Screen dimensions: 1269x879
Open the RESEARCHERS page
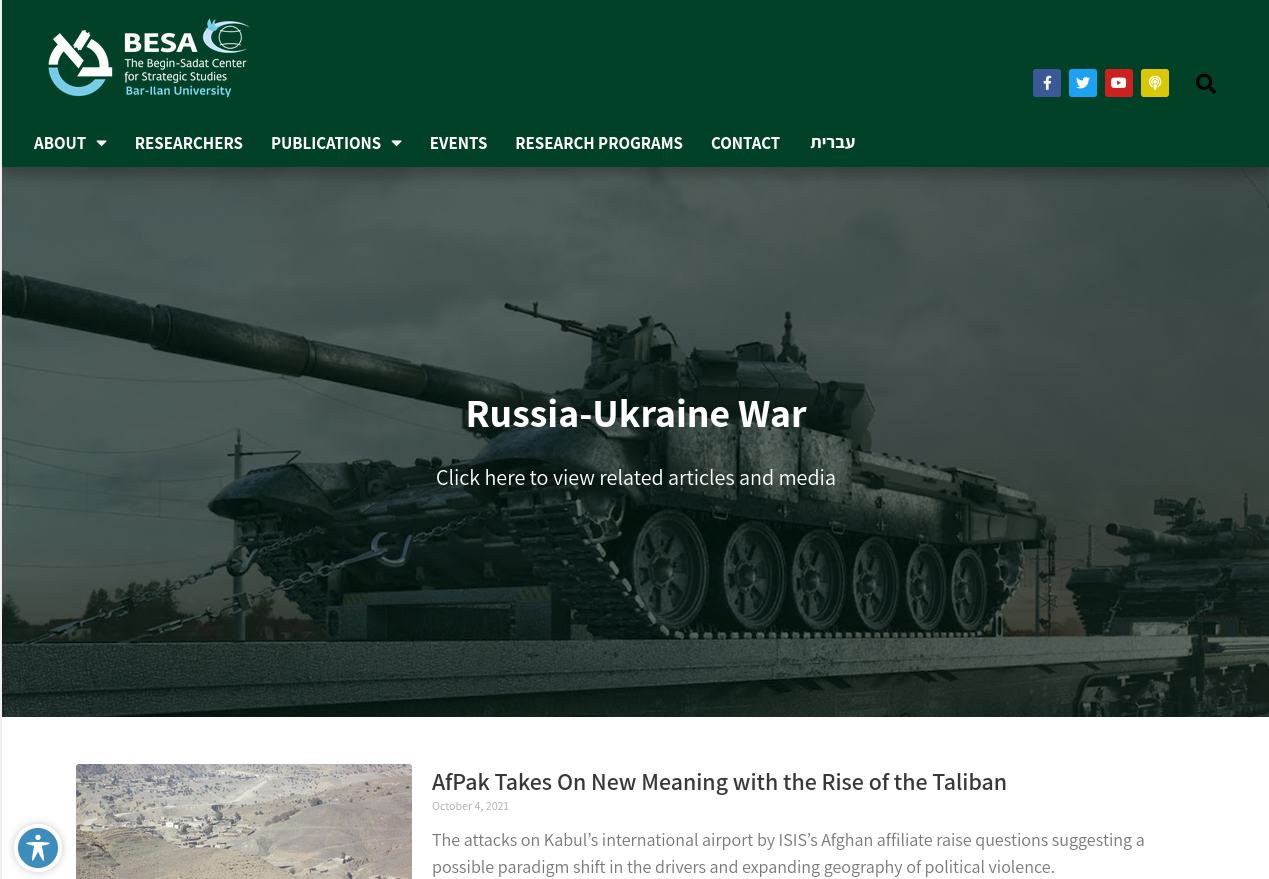point(188,142)
